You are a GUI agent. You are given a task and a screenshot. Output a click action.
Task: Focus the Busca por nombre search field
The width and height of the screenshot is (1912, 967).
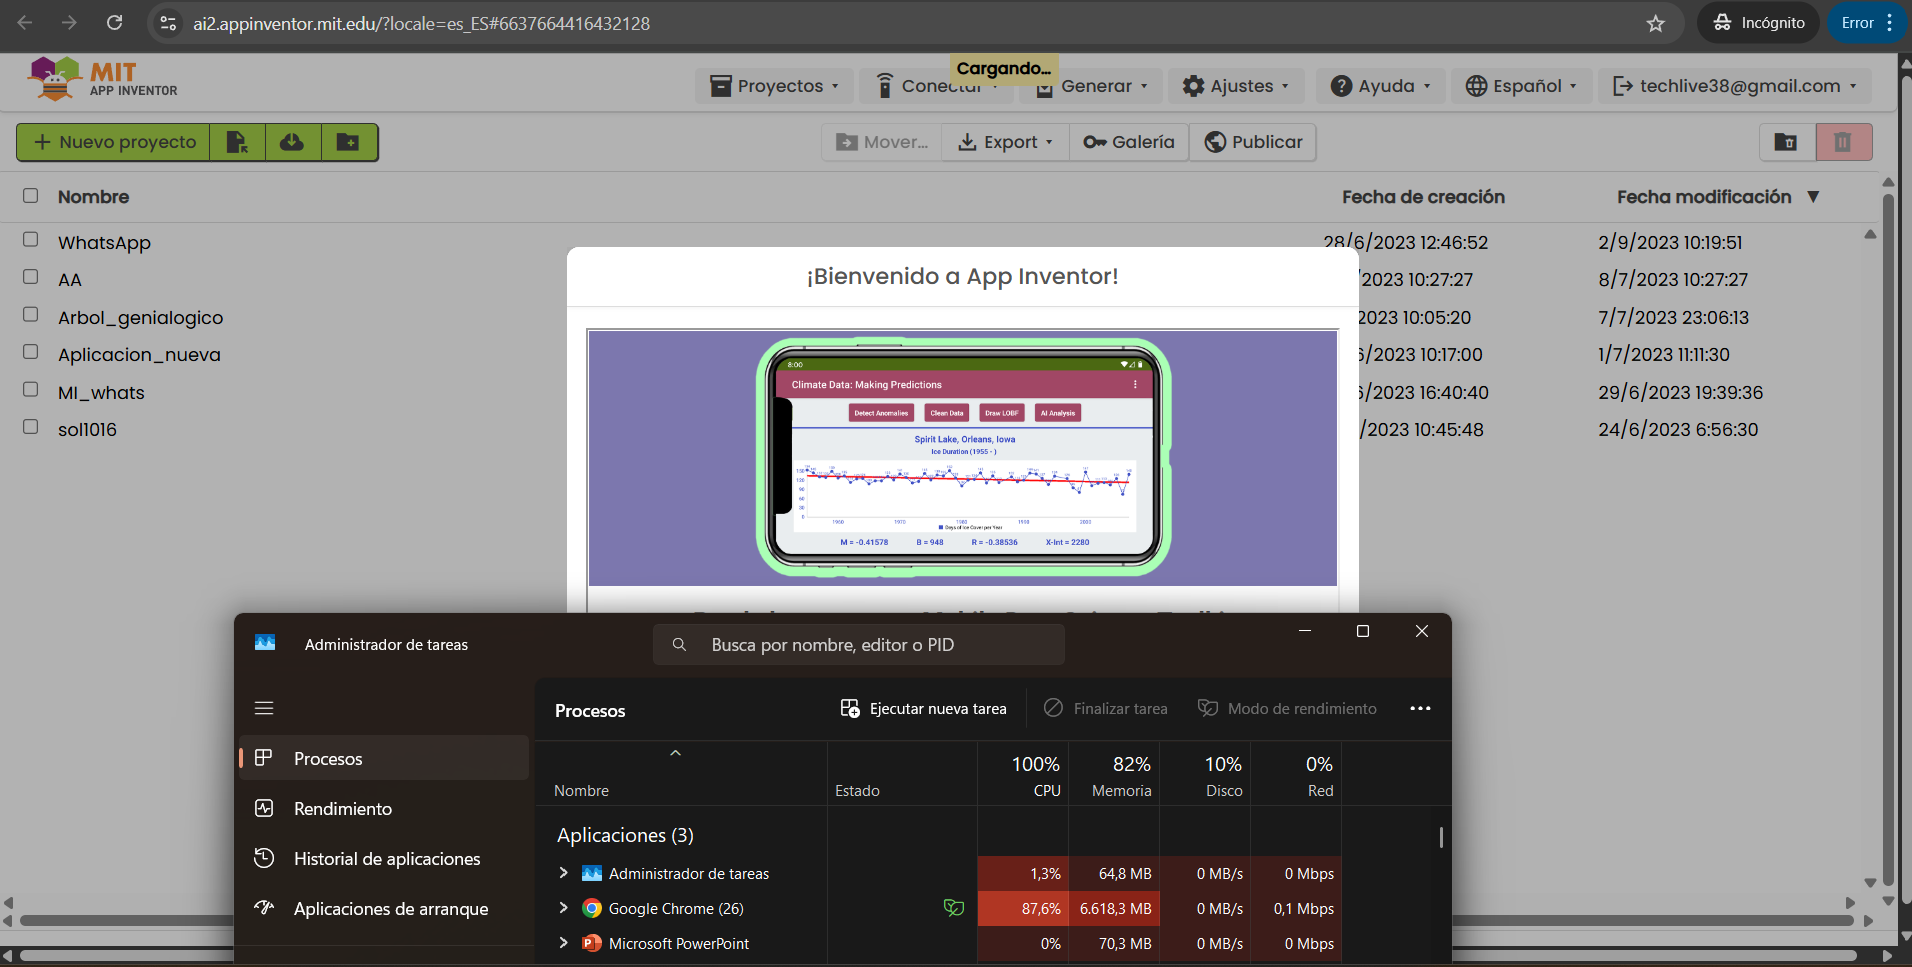[859, 645]
